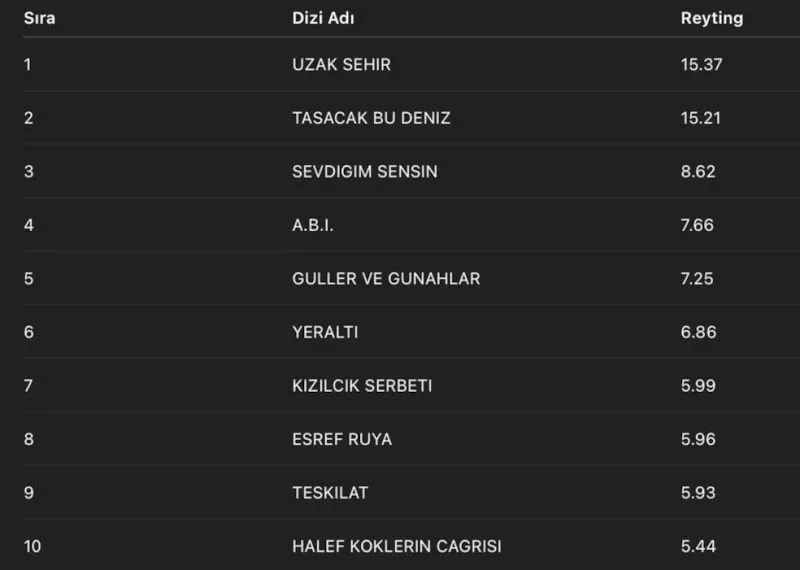Click the A.B.I. series name
The width and height of the screenshot is (800, 570).
(x=313, y=225)
